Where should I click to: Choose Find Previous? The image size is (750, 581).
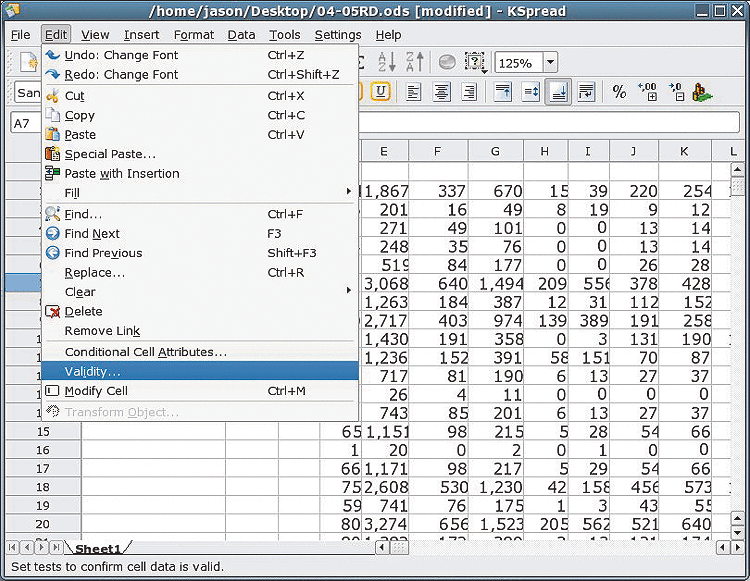click(x=200, y=253)
